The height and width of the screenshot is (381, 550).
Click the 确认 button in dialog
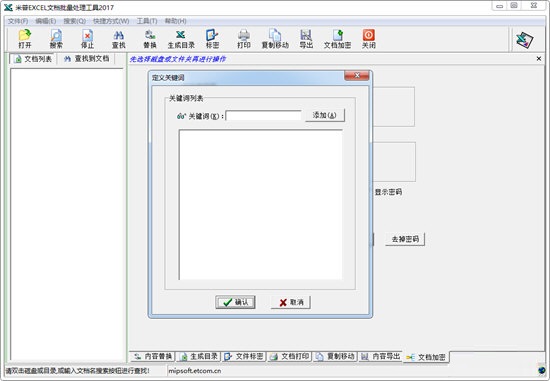point(235,302)
